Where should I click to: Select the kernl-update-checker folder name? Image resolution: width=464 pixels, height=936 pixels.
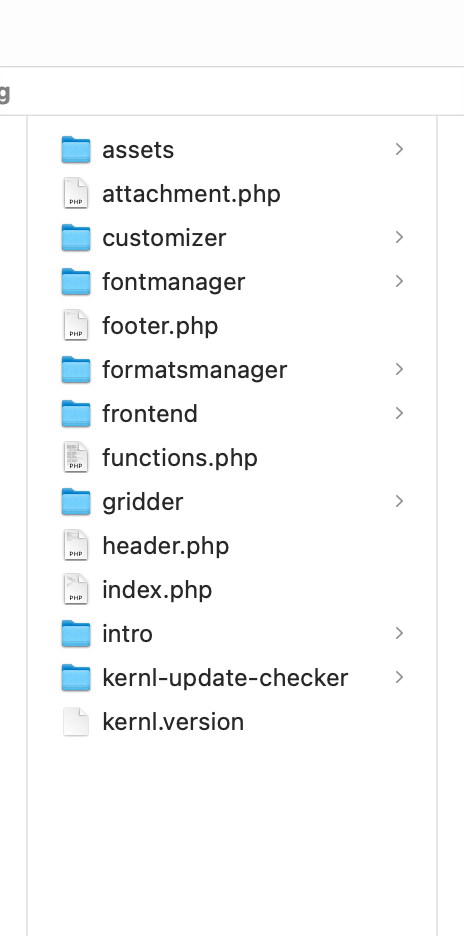(225, 678)
